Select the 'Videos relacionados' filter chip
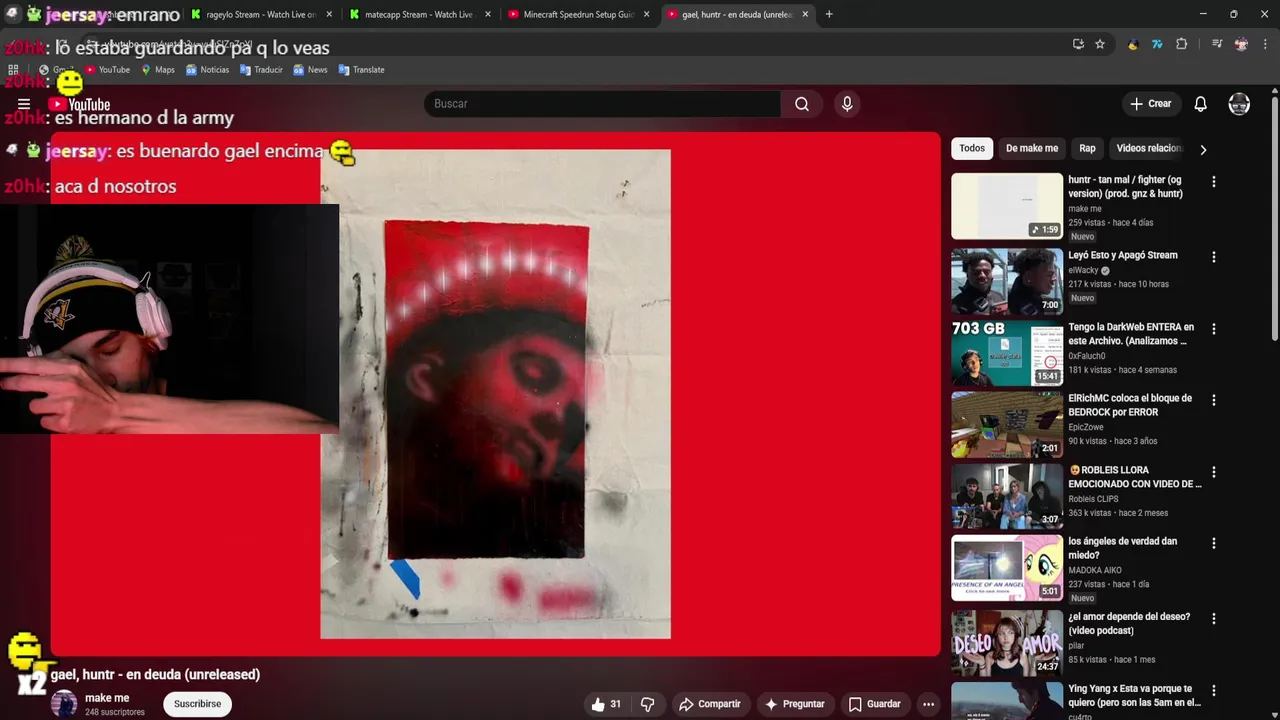 [1149, 148]
